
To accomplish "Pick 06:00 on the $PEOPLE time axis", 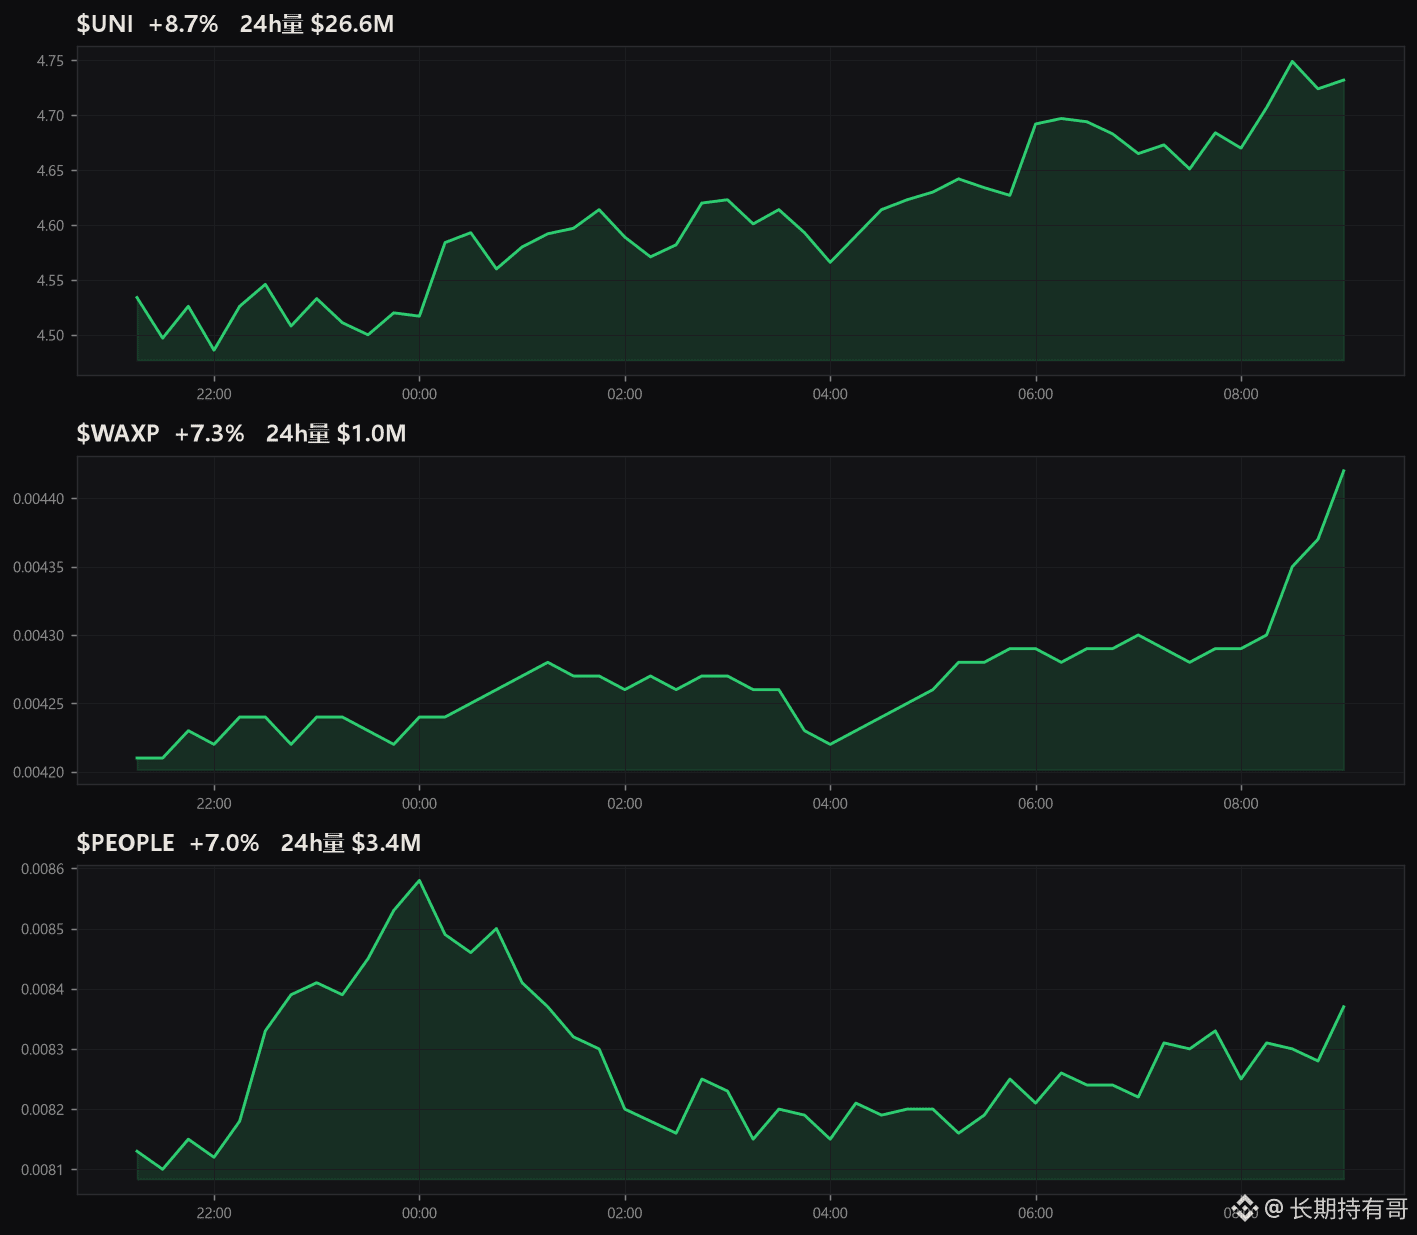I will point(1036,1213).
